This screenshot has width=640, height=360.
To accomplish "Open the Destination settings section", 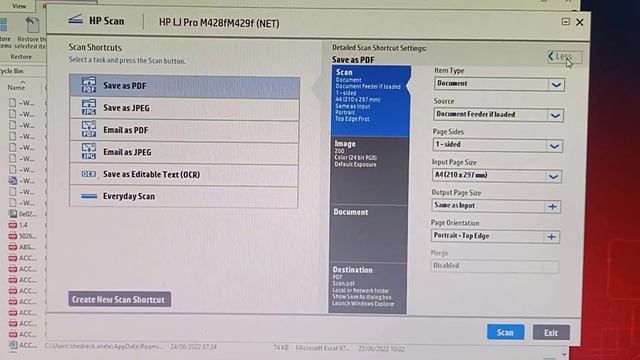I will click(368, 288).
